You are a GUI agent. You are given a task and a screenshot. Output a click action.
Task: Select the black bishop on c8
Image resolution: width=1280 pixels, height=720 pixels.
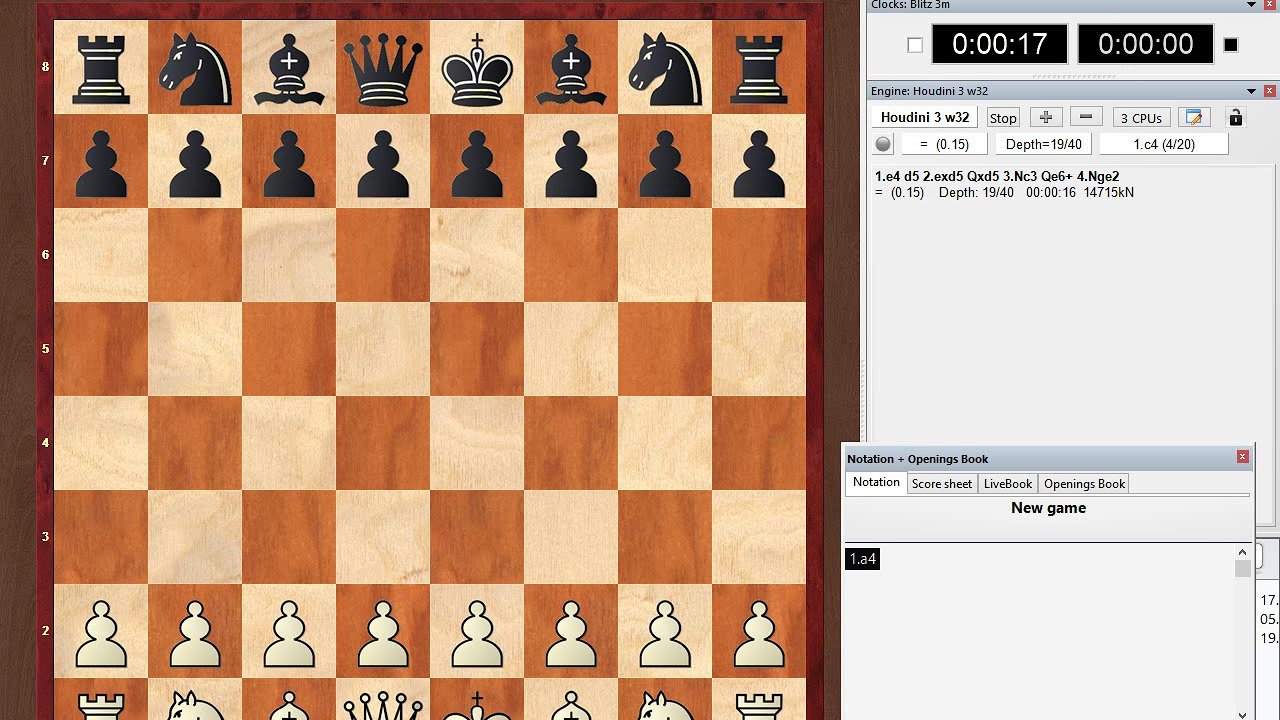coord(289,68)
